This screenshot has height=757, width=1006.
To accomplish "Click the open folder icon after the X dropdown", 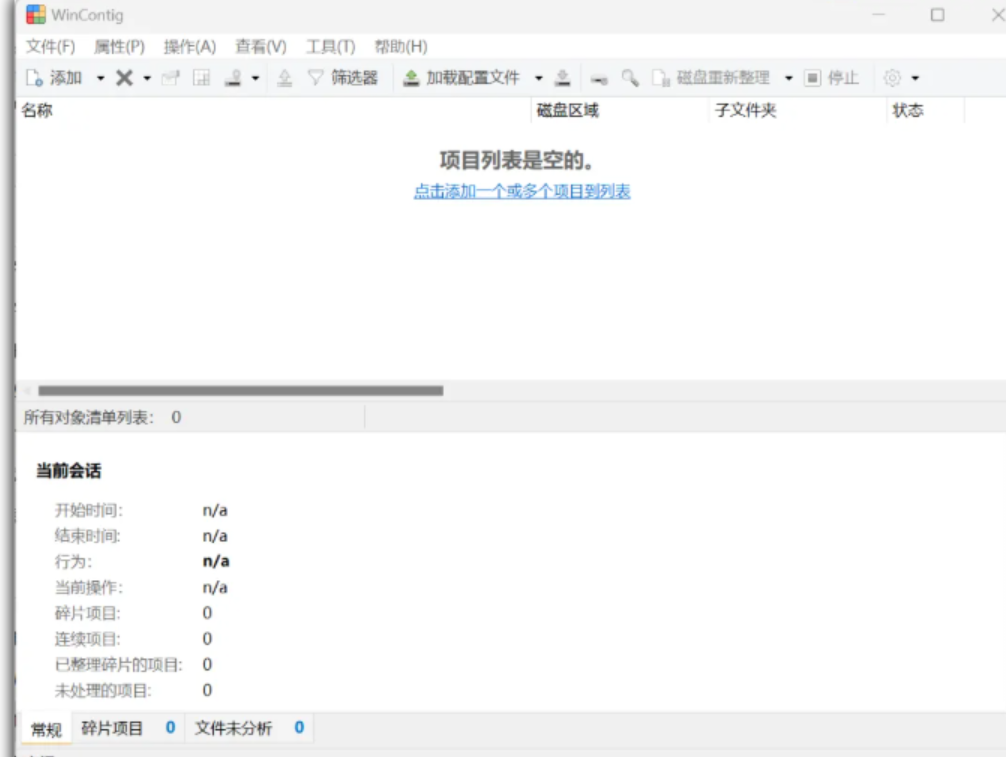I will pyautogui.click(x=171, y=78).
